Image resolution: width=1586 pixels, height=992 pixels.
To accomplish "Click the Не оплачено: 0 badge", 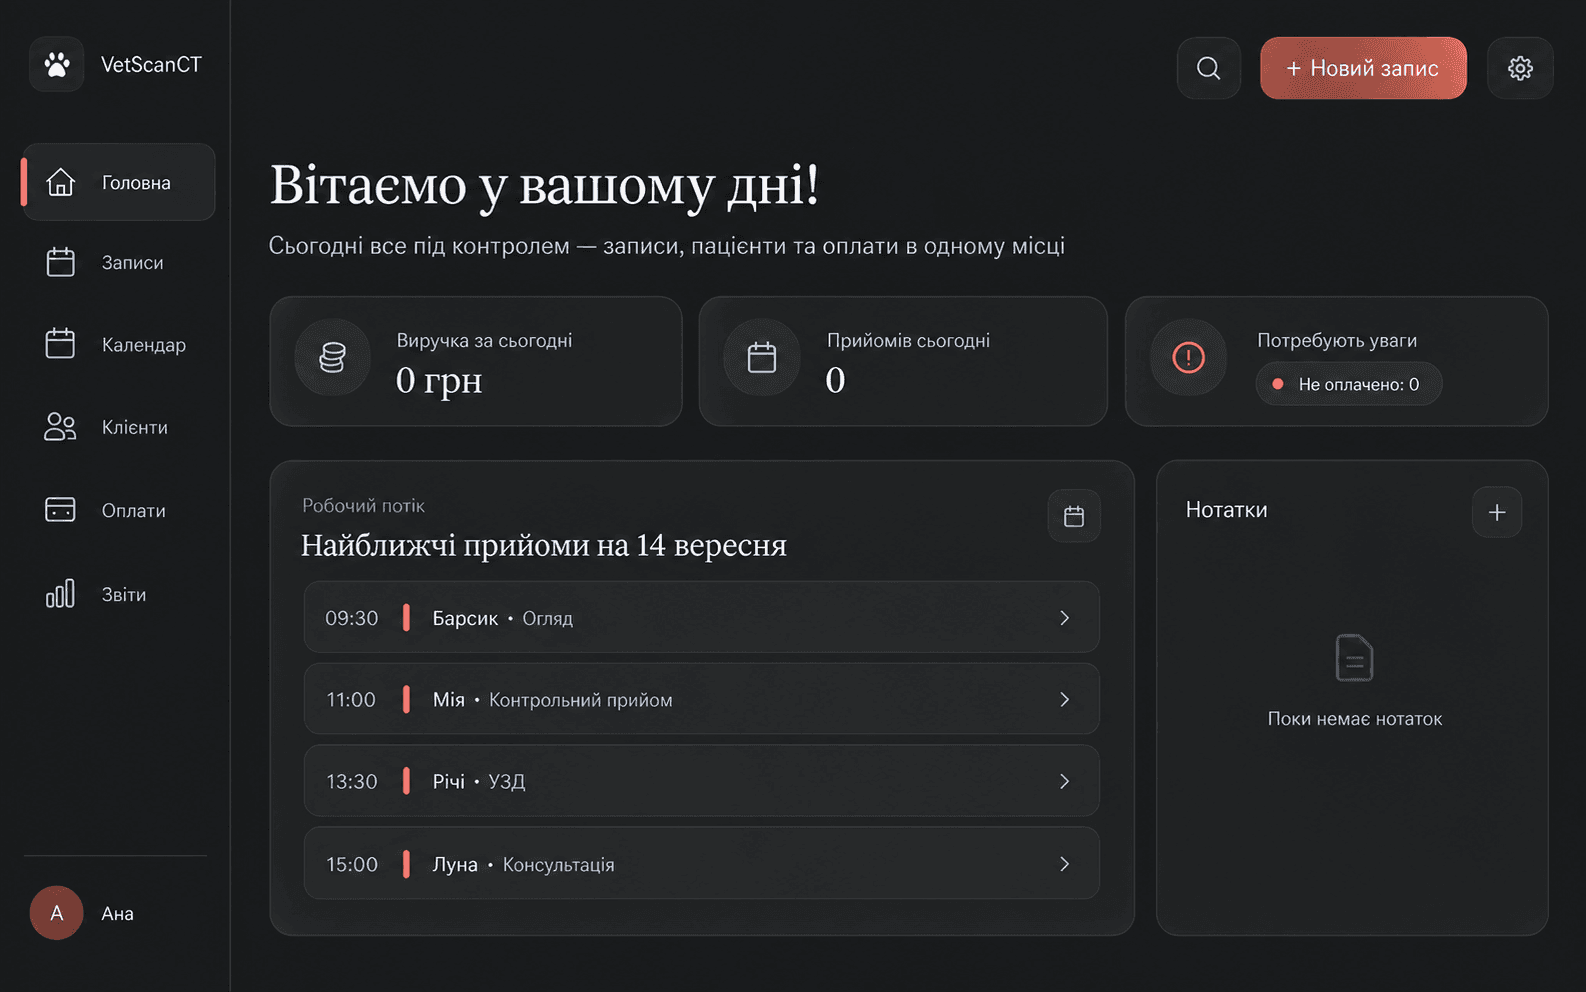I will [1348, 384].
